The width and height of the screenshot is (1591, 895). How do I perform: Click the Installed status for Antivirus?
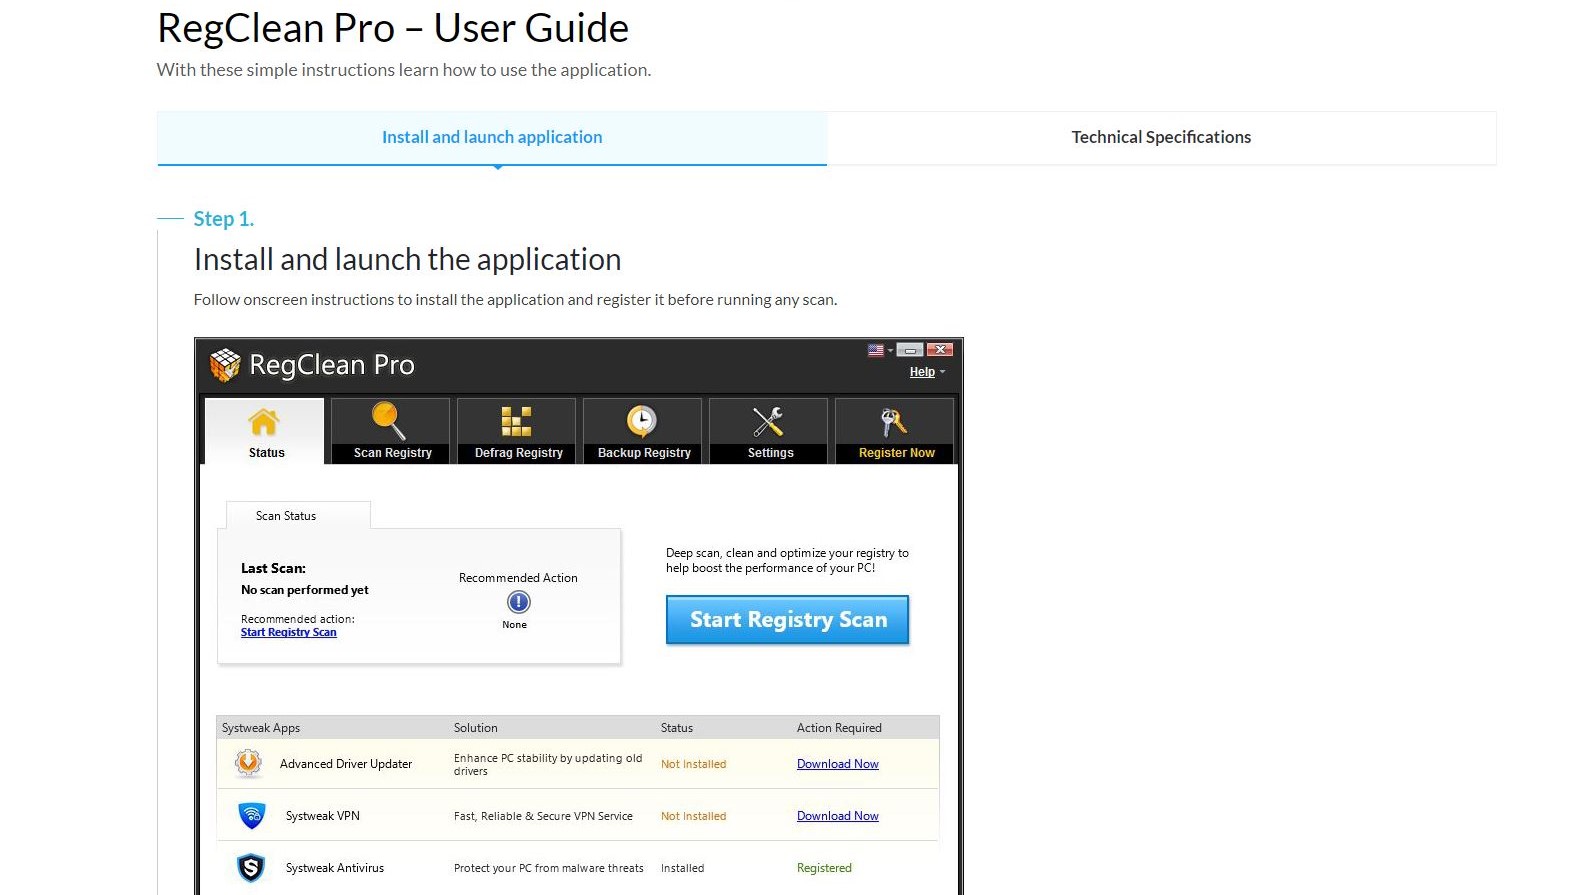(x=683, y=868)
